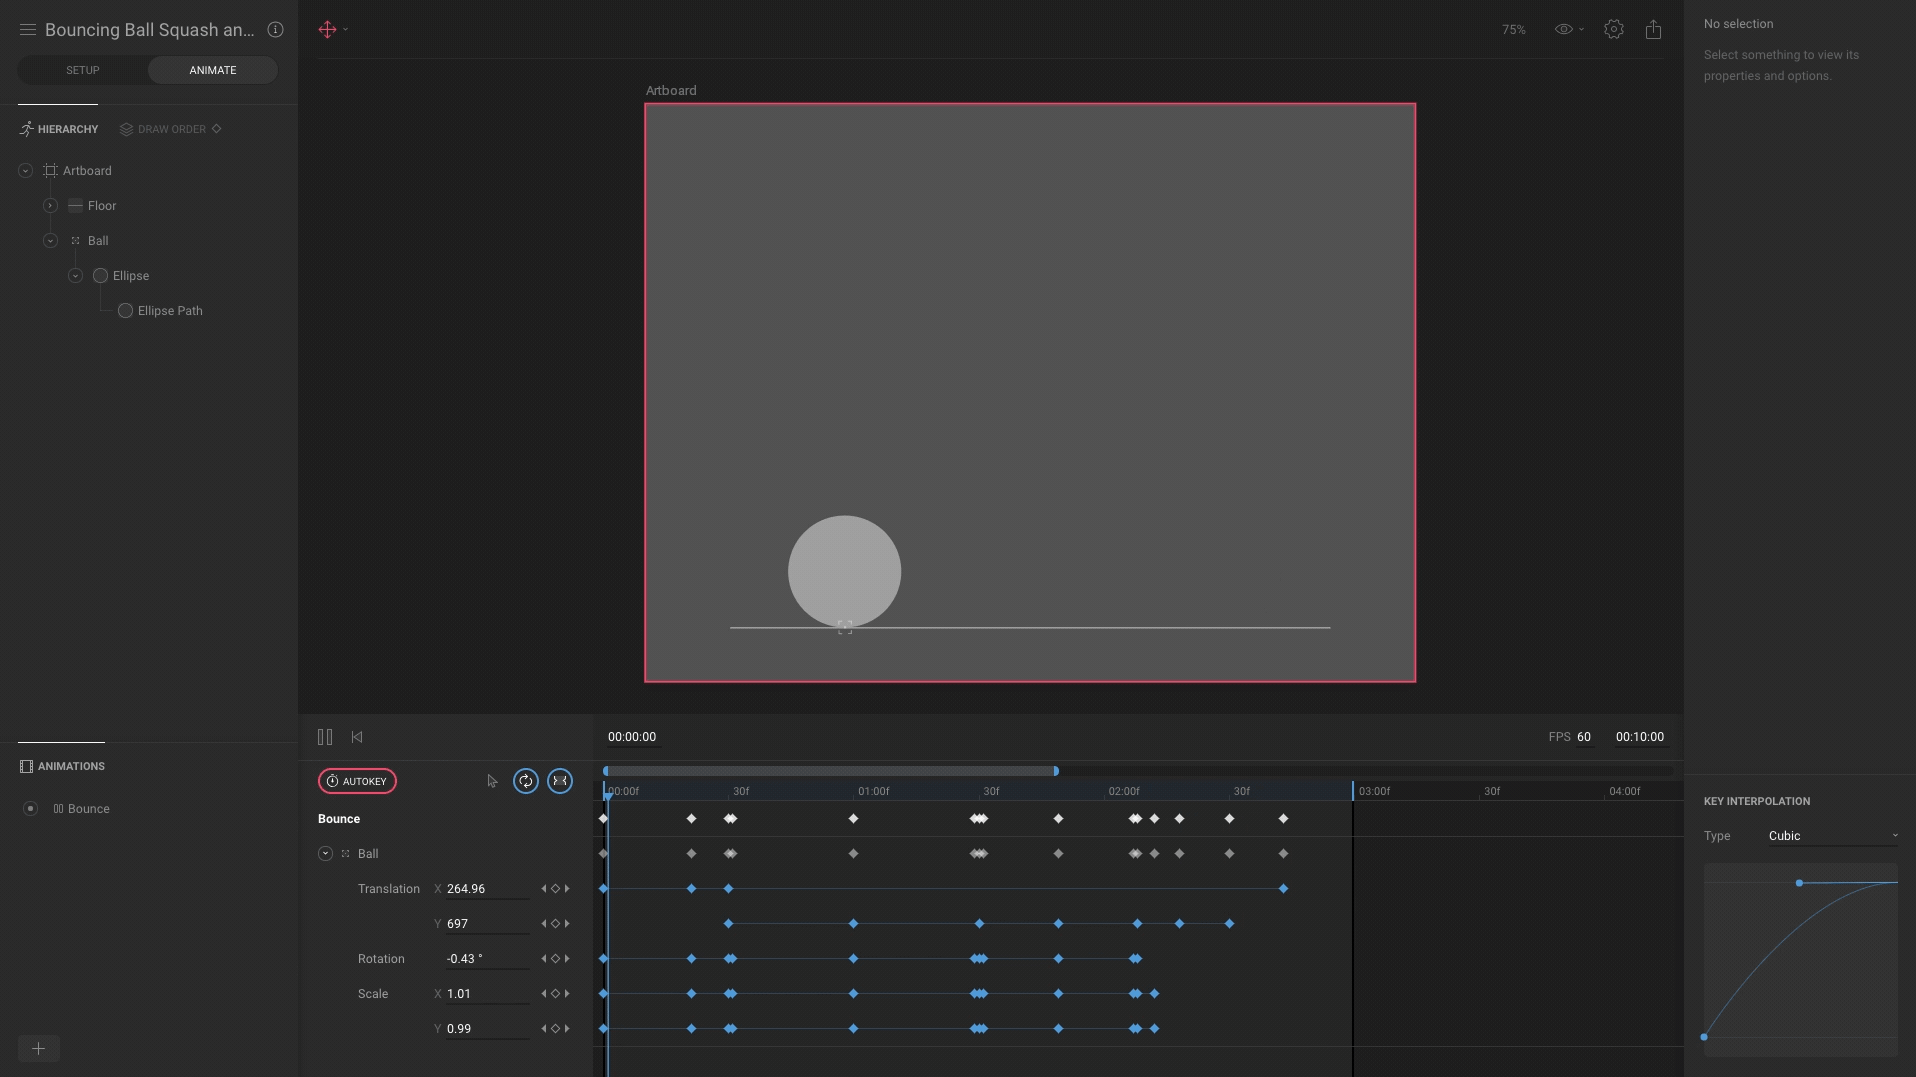Click the upper cubic curve handle

1799,883
